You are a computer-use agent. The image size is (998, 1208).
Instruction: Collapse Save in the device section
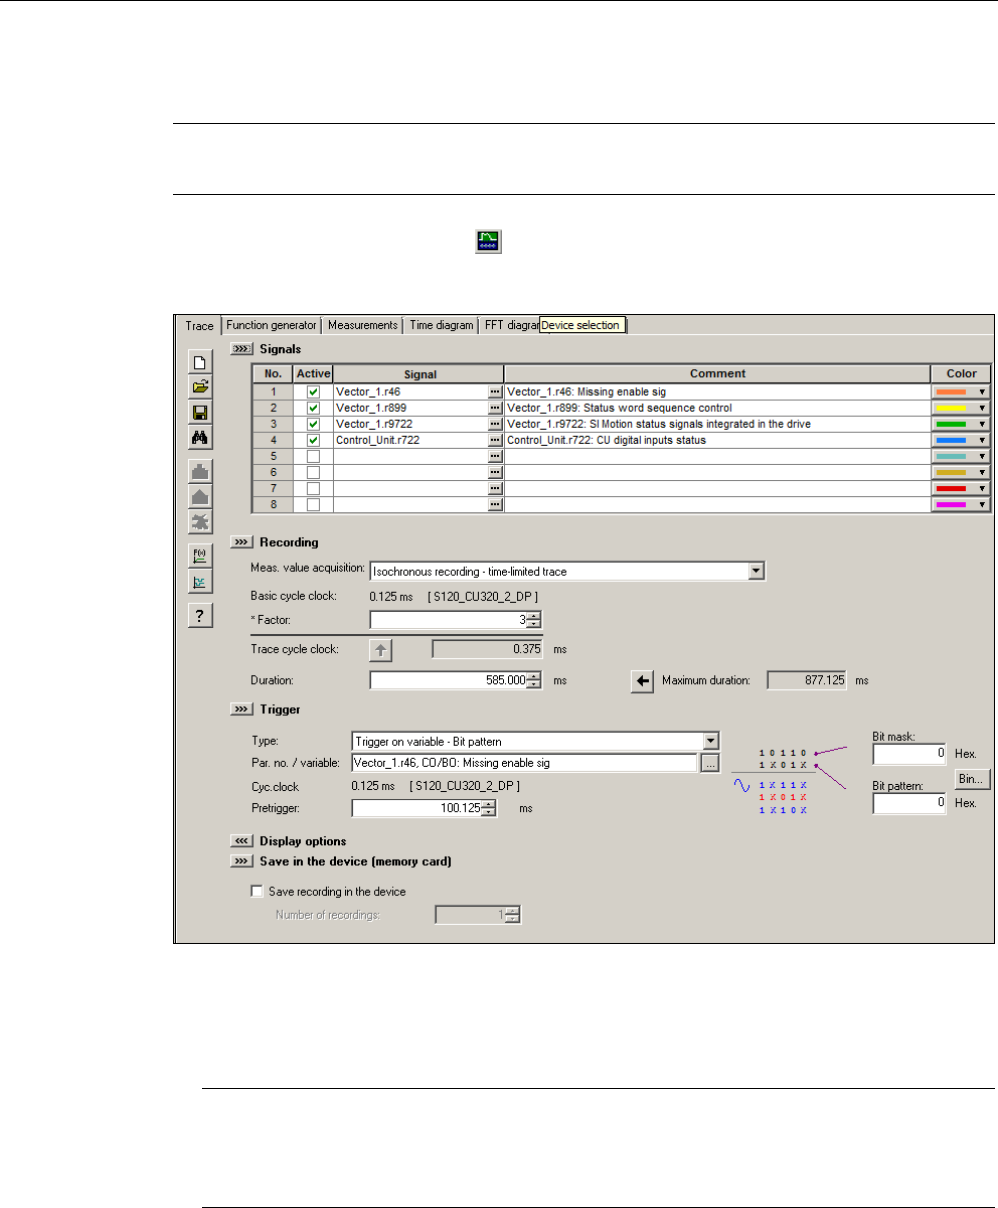coord(242,860)
